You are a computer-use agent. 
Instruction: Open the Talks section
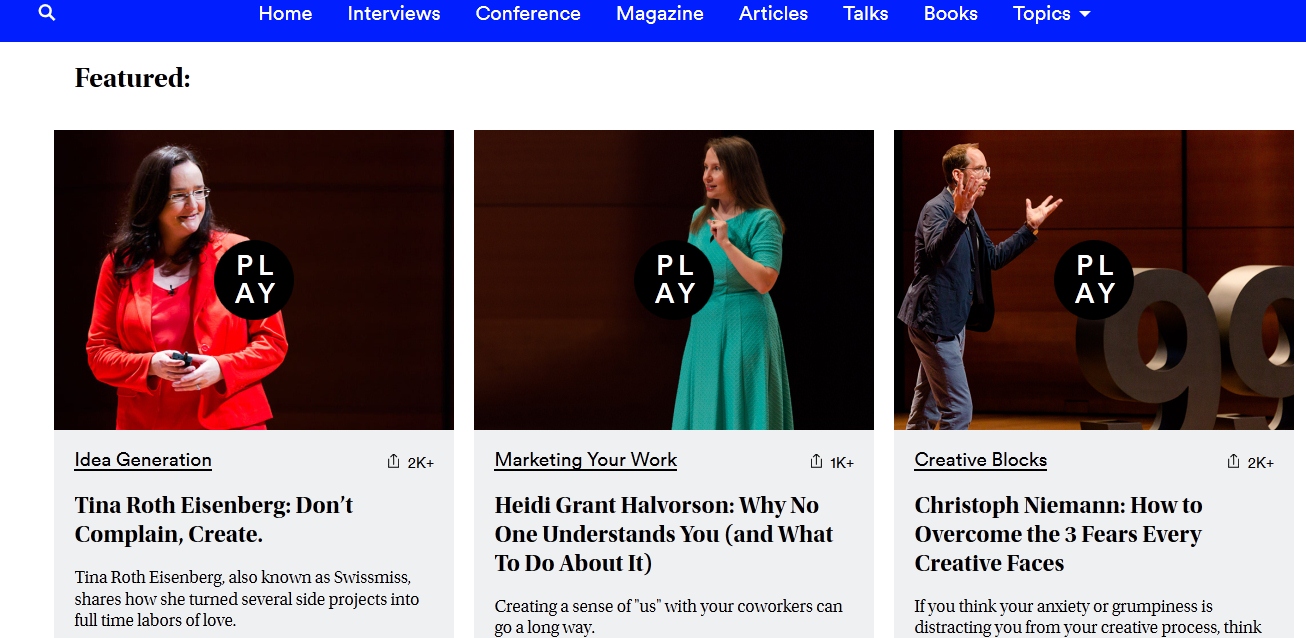[x=866, y=14]
